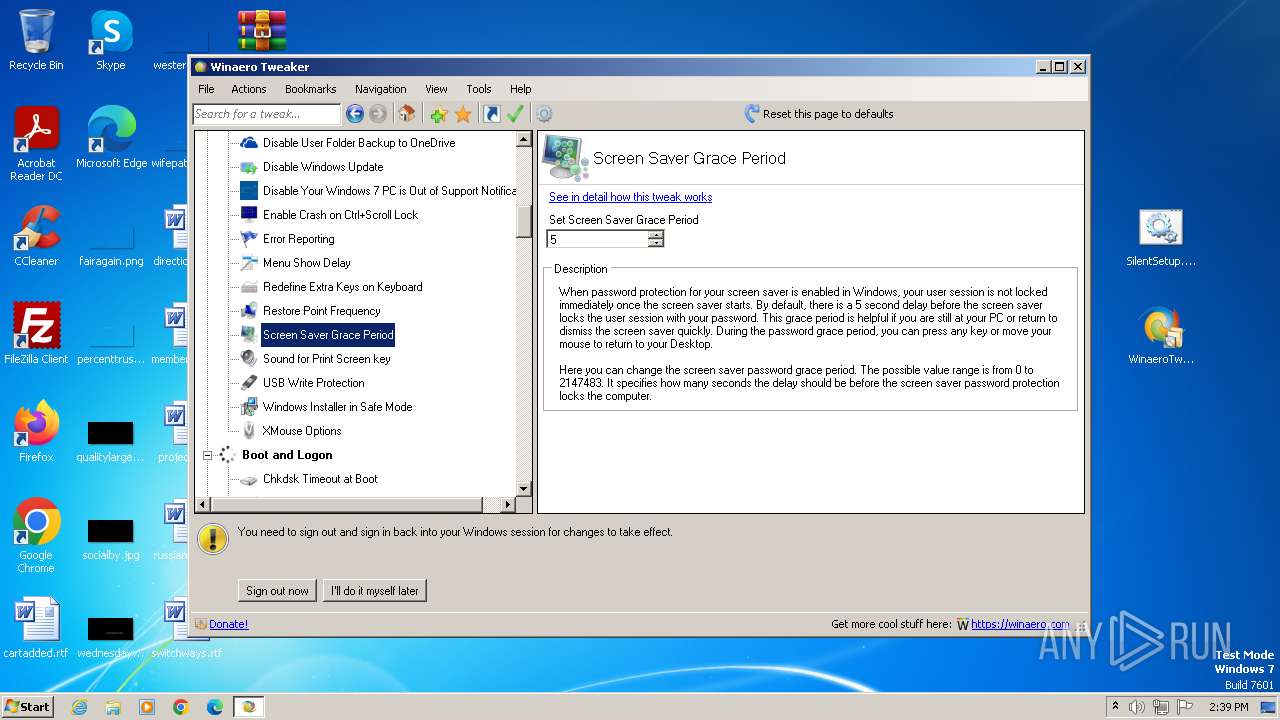Collapse the Boot and Logon category

(208, 455)
